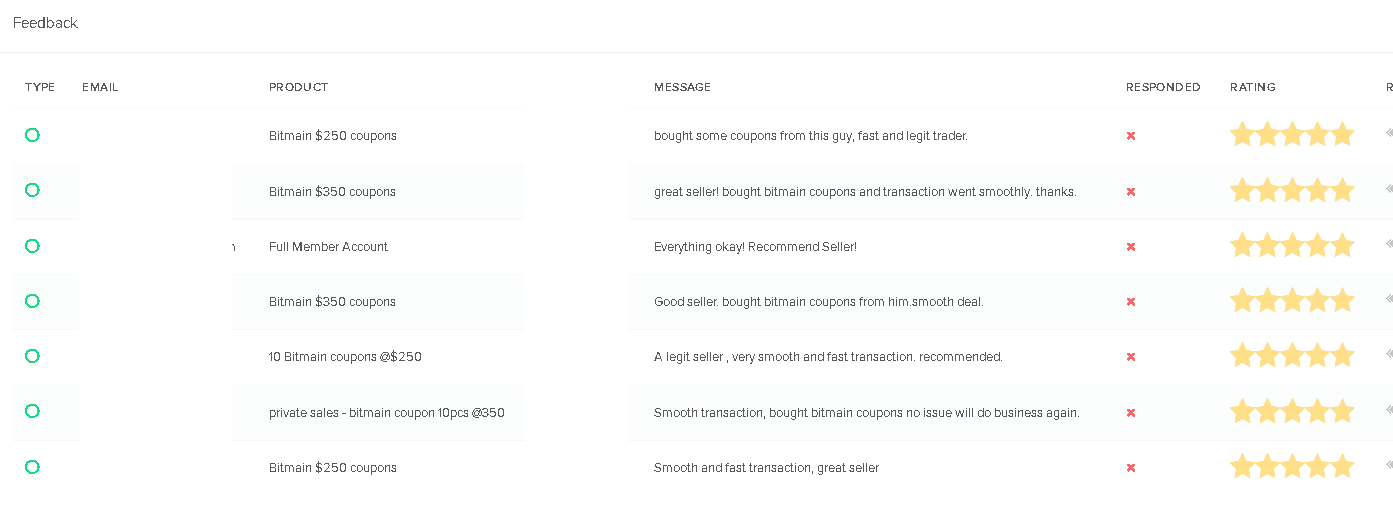Image resolution: width=1393 pixels, height=507 pixels.
Task: Click reply arrow icon in 'Everything okay! Recommend Seller!' row
Action: pyautogui.click(x=1389, y=243)
